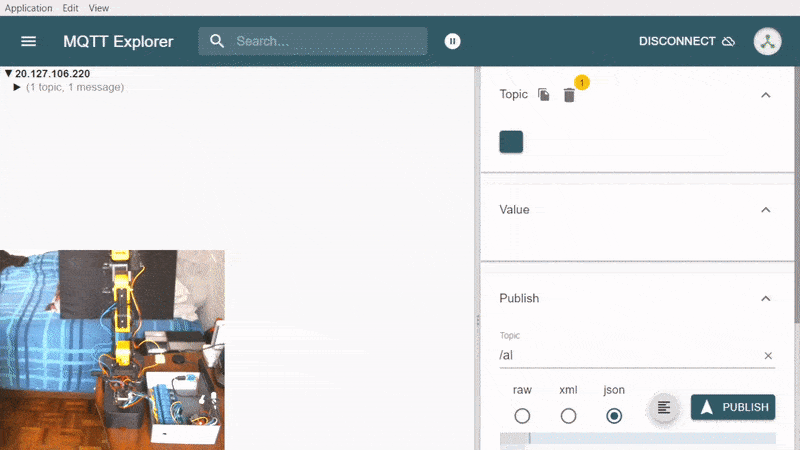The width and height of the screenshot is (800, 450).
Task: Click the dark teal topic chip
Action: click(x=511, y=142)
